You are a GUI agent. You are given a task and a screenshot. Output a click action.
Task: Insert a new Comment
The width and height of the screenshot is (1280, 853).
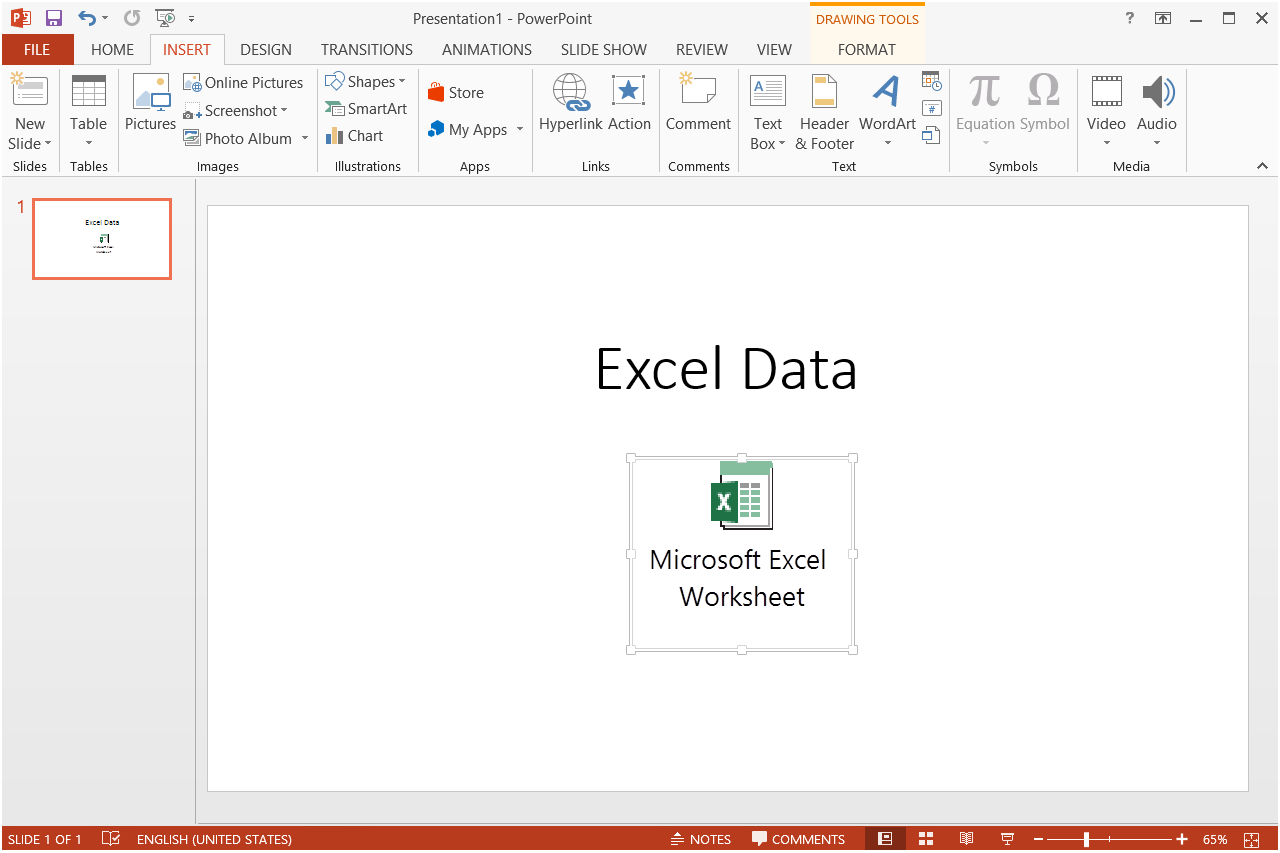(698, 103)
